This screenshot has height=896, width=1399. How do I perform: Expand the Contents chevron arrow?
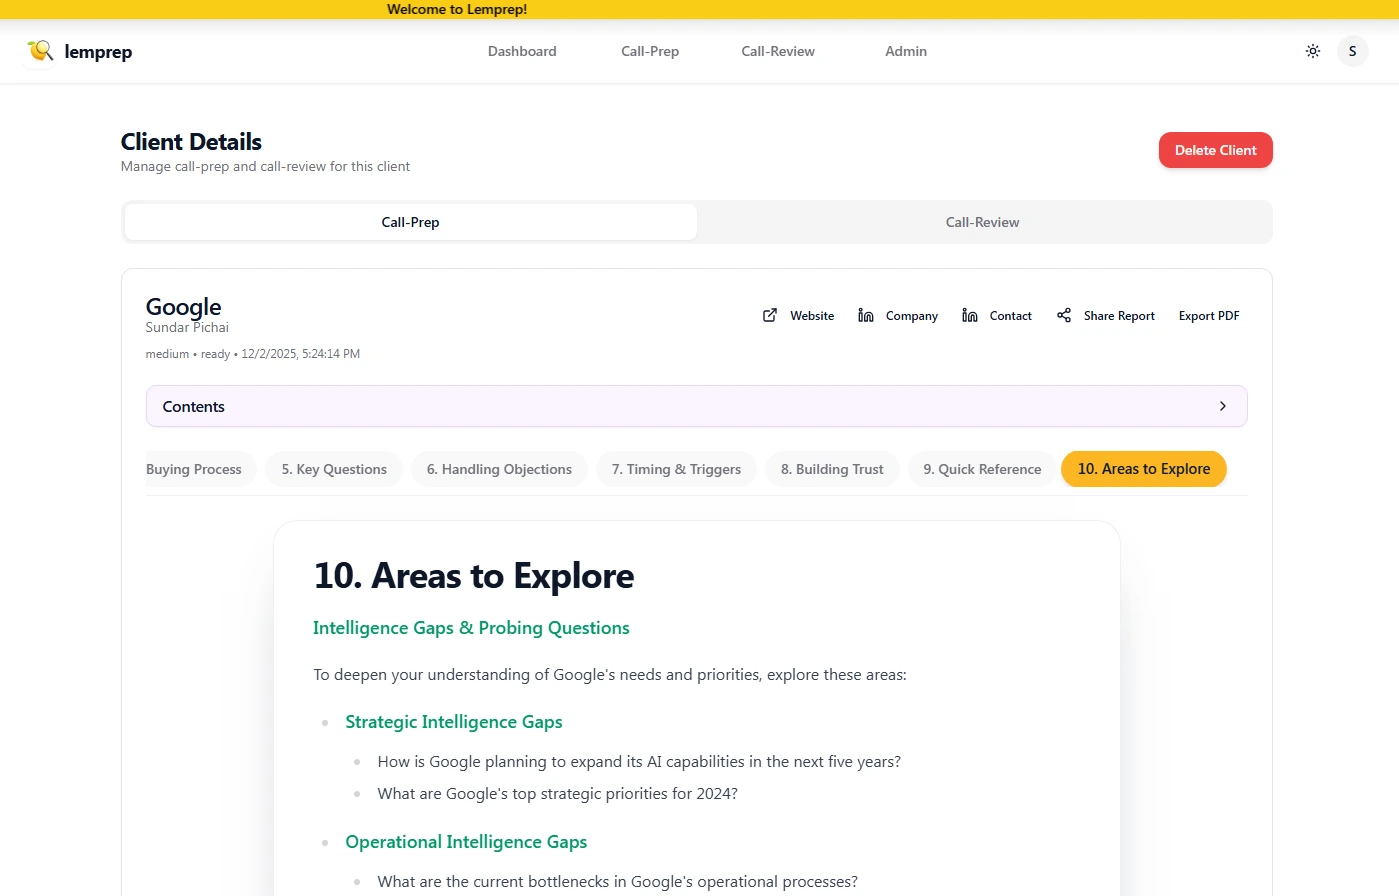[x=1222, y=406]
